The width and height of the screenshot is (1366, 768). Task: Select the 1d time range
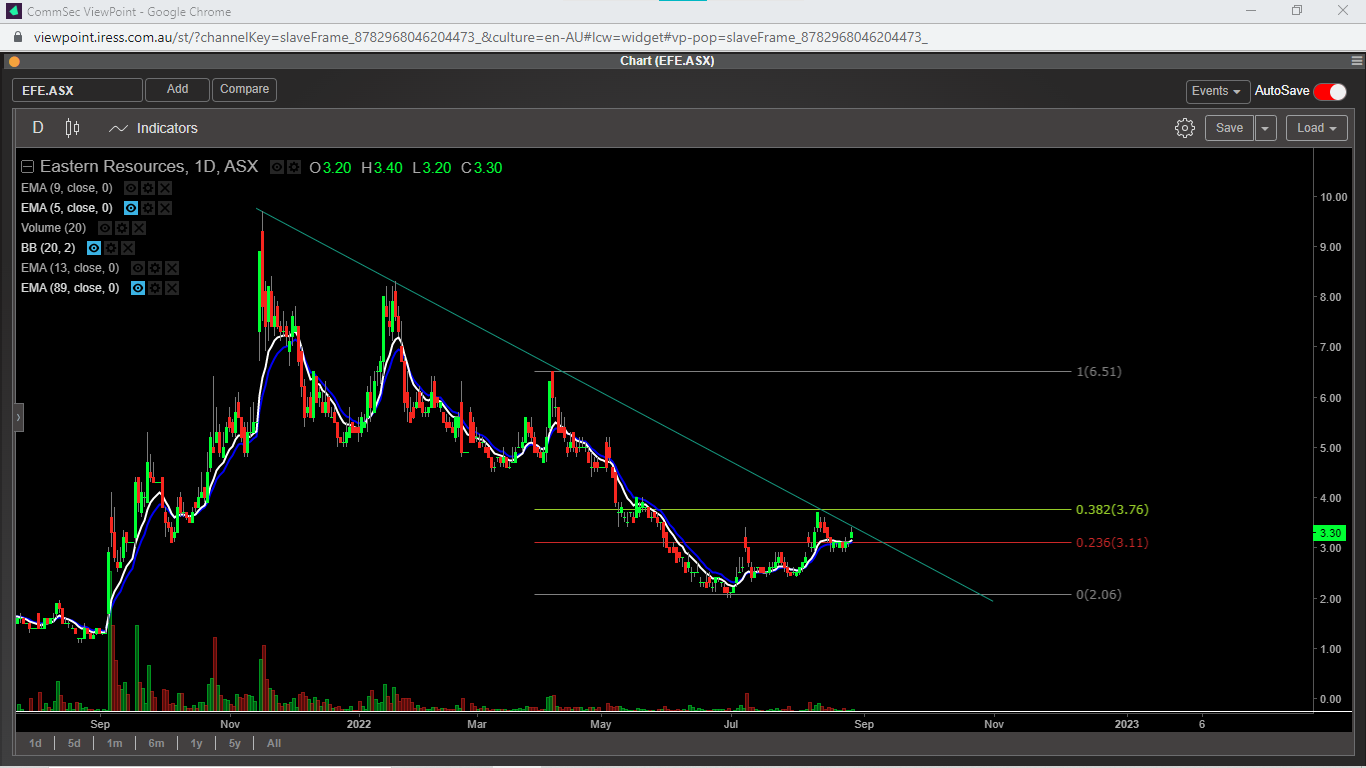tap(36, 743)
